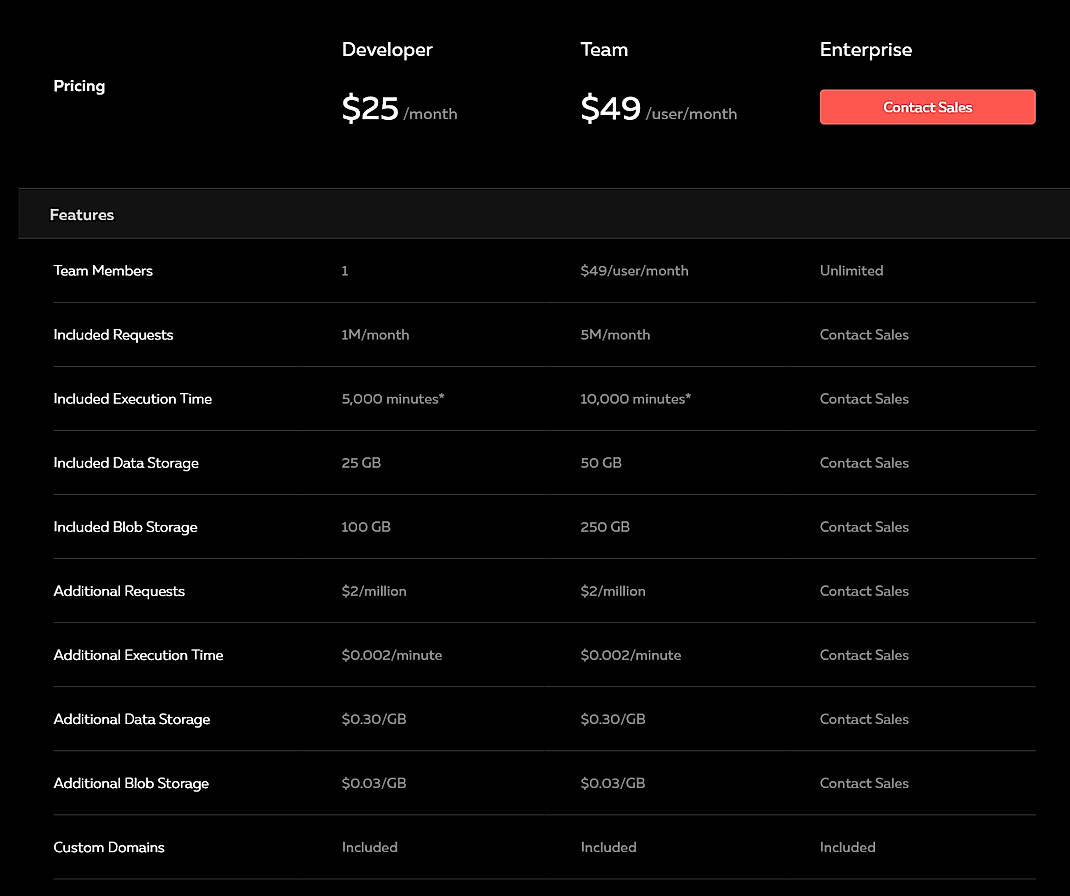Click Developer $0.30/GB value

tap(374, 720)
